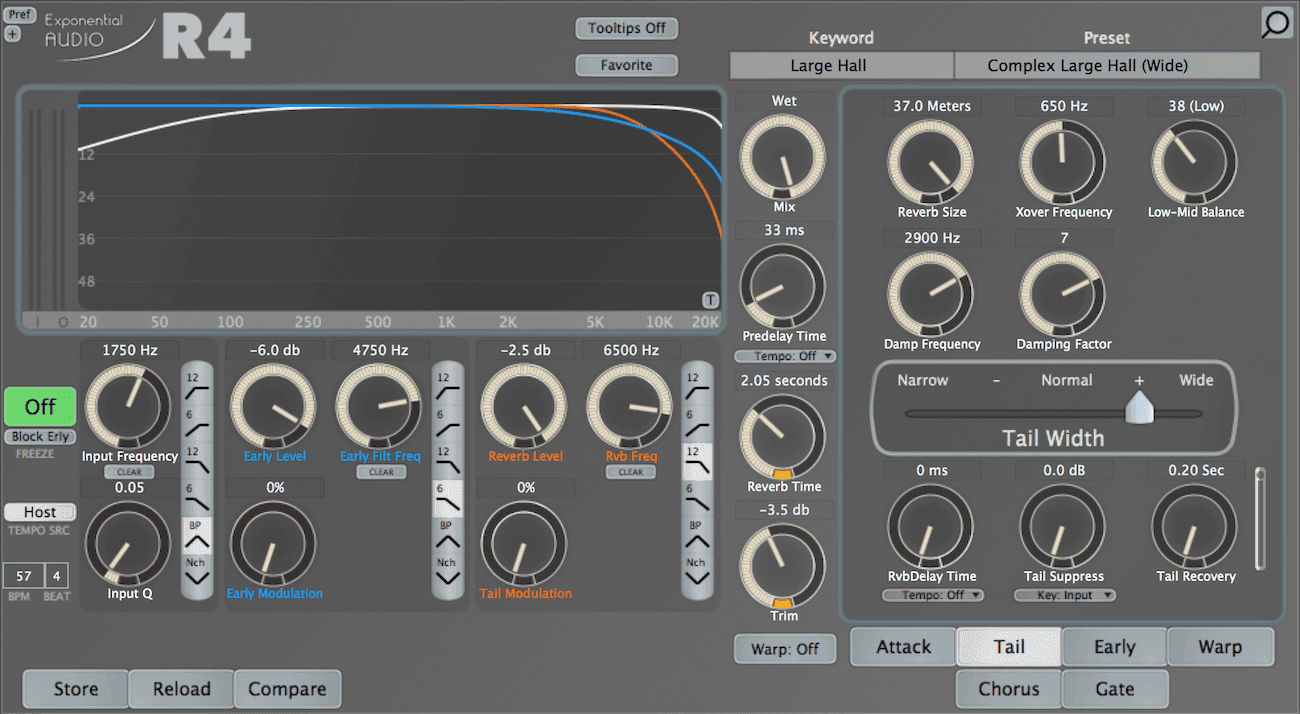The height and width of the screenshot is (714, 1300).
Task: Toggle Block Erly
Action: pos(40,437)
